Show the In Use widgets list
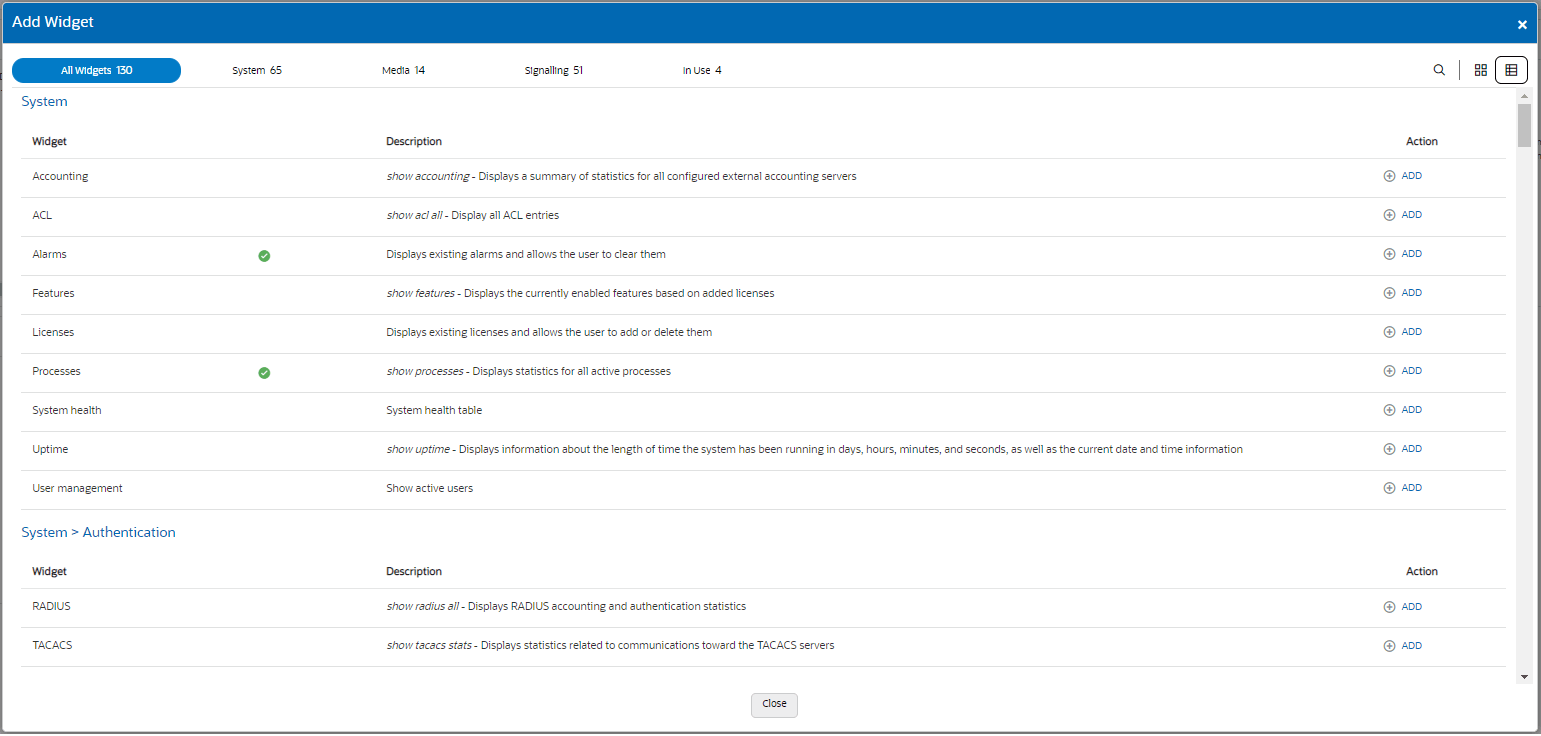This screenshot has width=1541, height=736. [702, 70]
